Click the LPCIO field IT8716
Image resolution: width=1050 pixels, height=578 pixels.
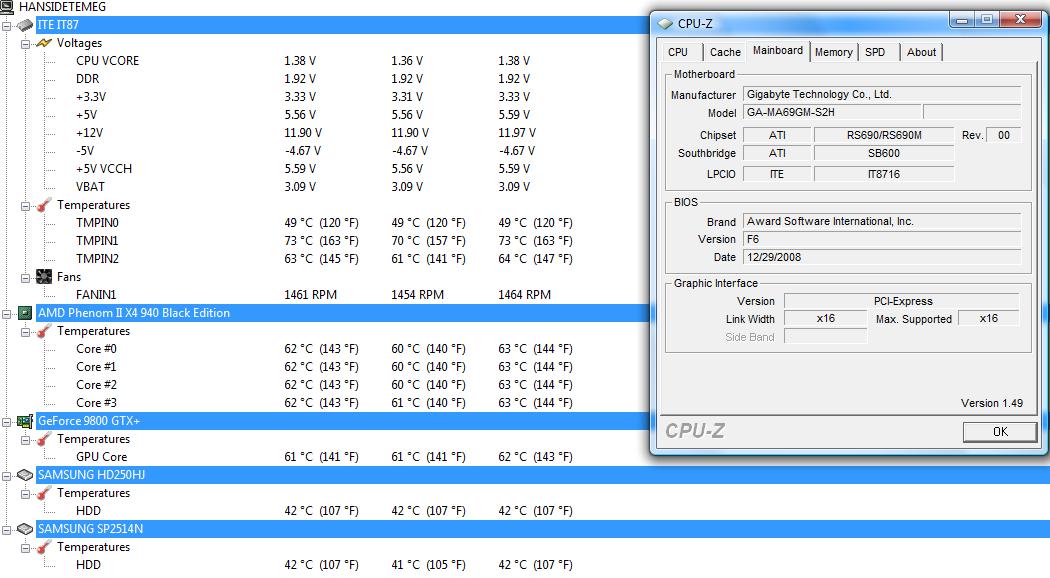coord(884,174)
